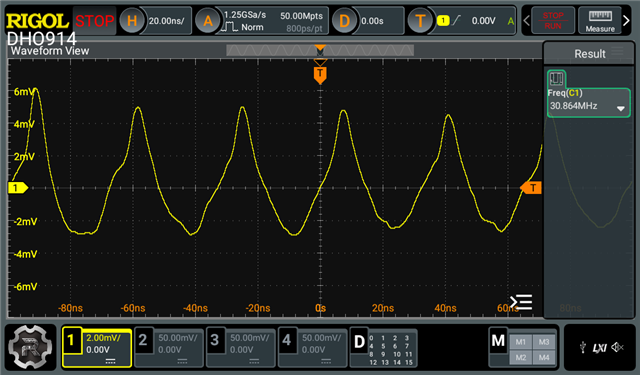Click the LXI network status icon
Screen dimensions: 640x375
[x=600, y=348]
